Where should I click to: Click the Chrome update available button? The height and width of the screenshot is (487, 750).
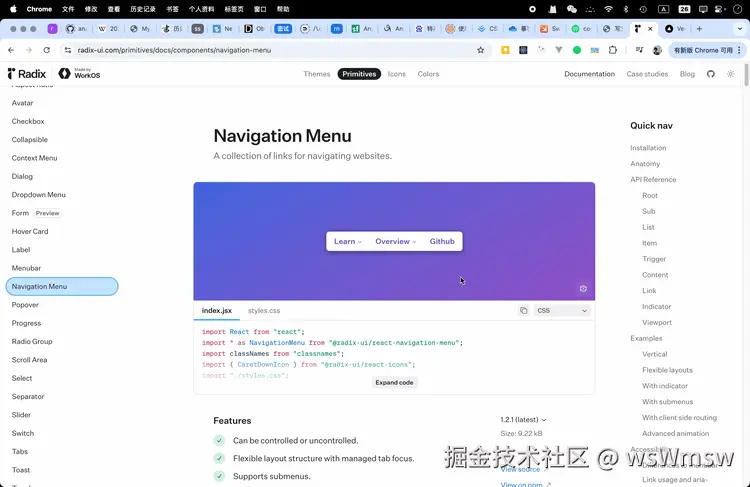tap(707, 50)
